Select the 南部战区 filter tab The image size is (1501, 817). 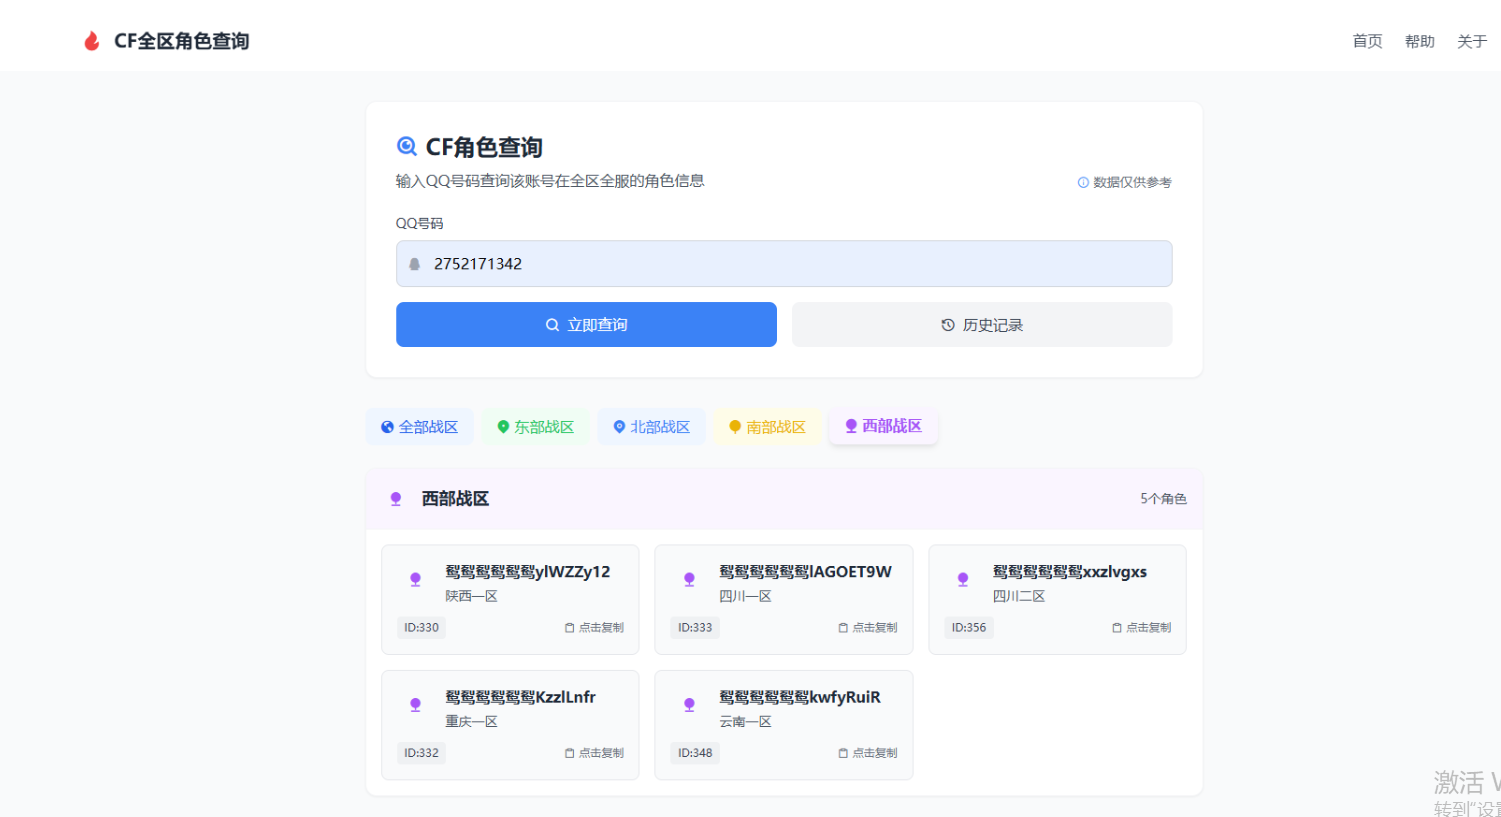pyautogui.click(x=767, y=427)
